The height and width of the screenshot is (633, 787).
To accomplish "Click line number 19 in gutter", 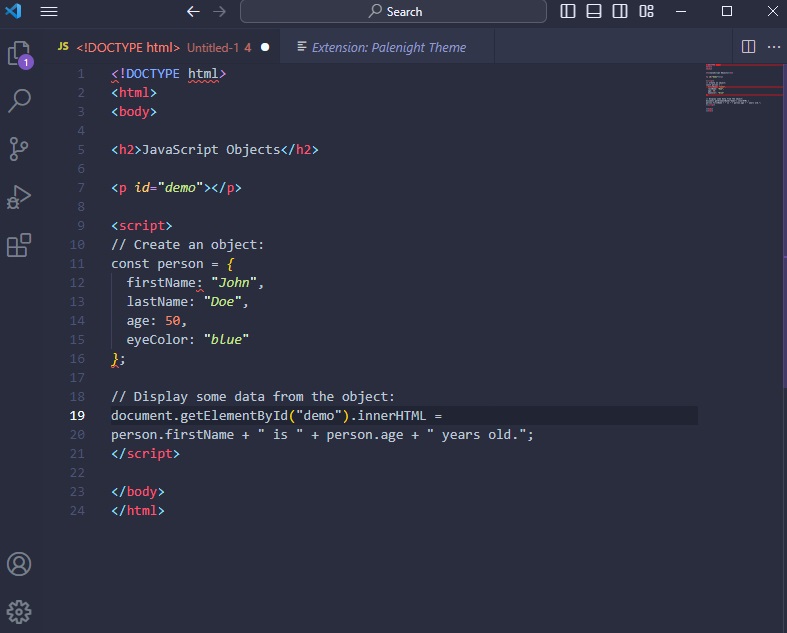I will (77, 416).
